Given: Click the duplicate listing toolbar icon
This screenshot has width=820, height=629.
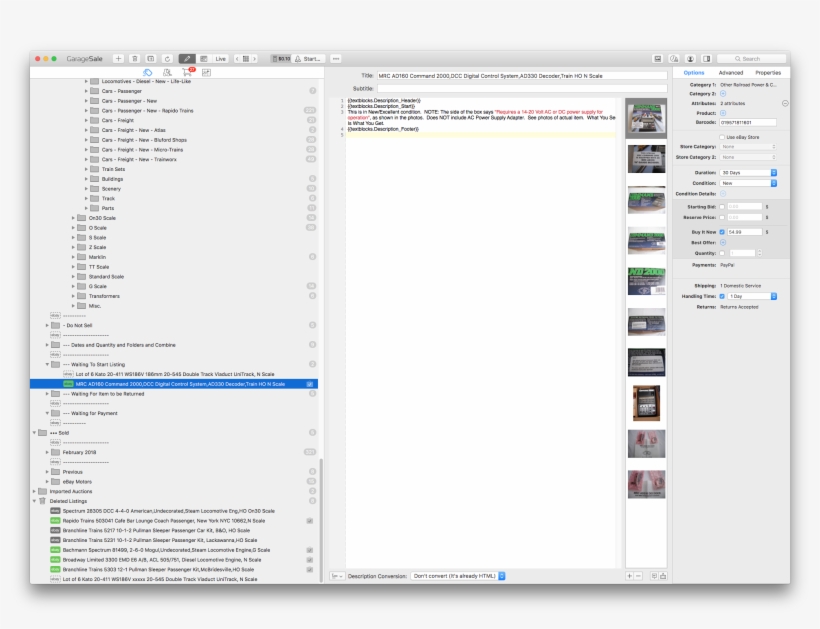Looking at the screenshot, I should 150,58.
